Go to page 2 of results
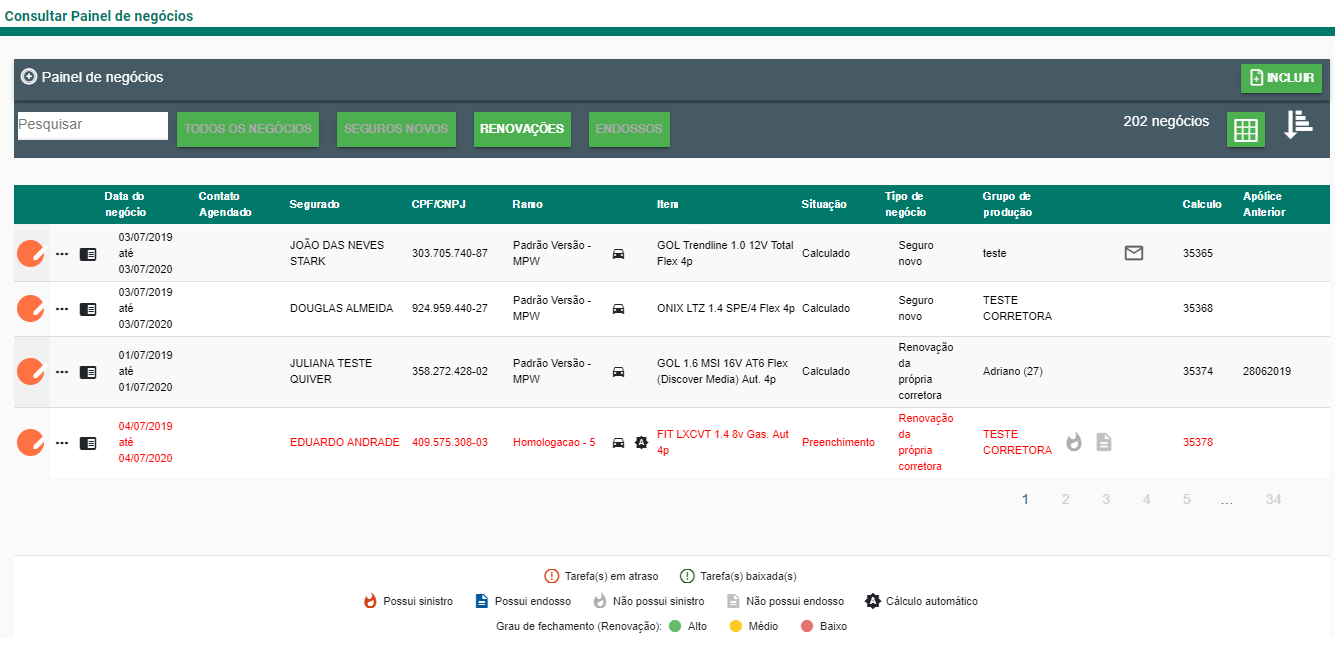 (x=1066, y=499)
